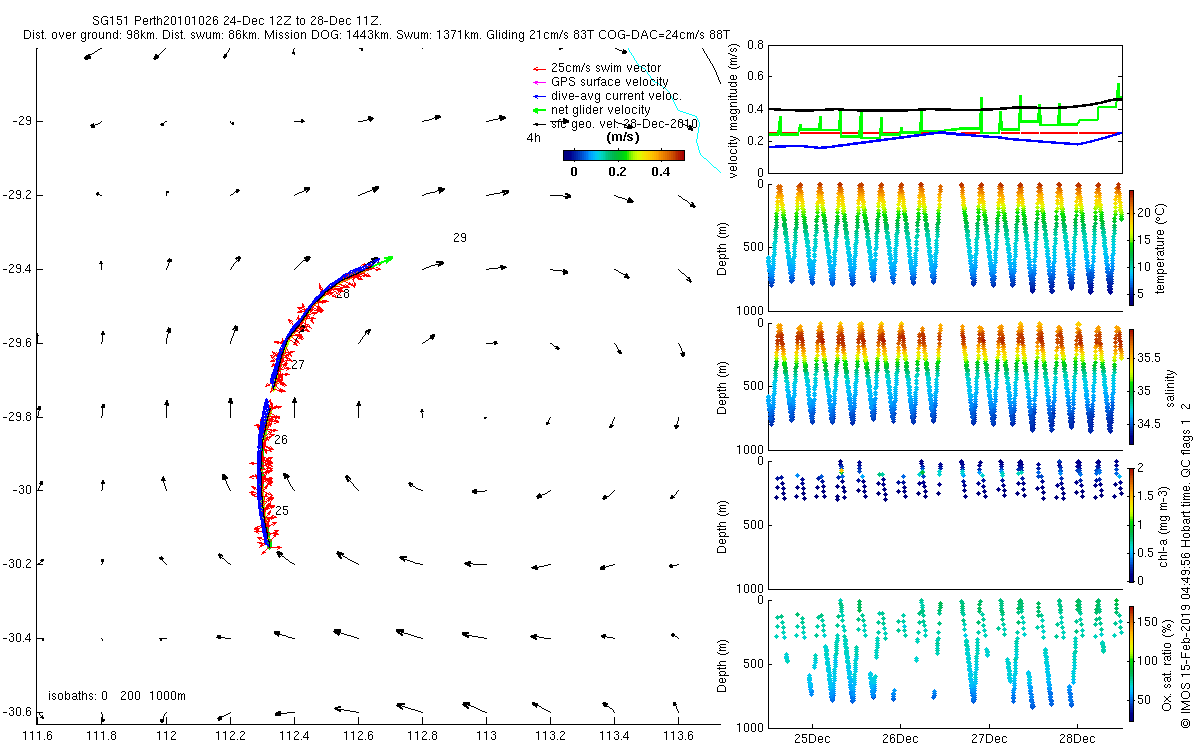Viewport: 1200px width, 750px height.
Task: Click the temperature (°C) colorbar
Action: (1132, 246)
